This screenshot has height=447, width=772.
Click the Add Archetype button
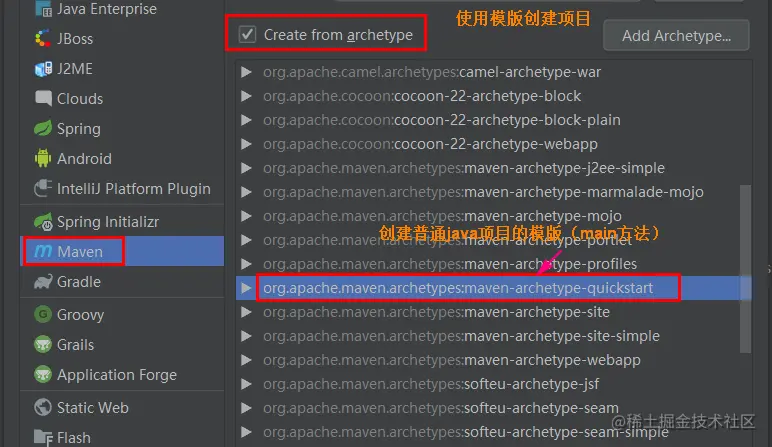click(676, 35)
